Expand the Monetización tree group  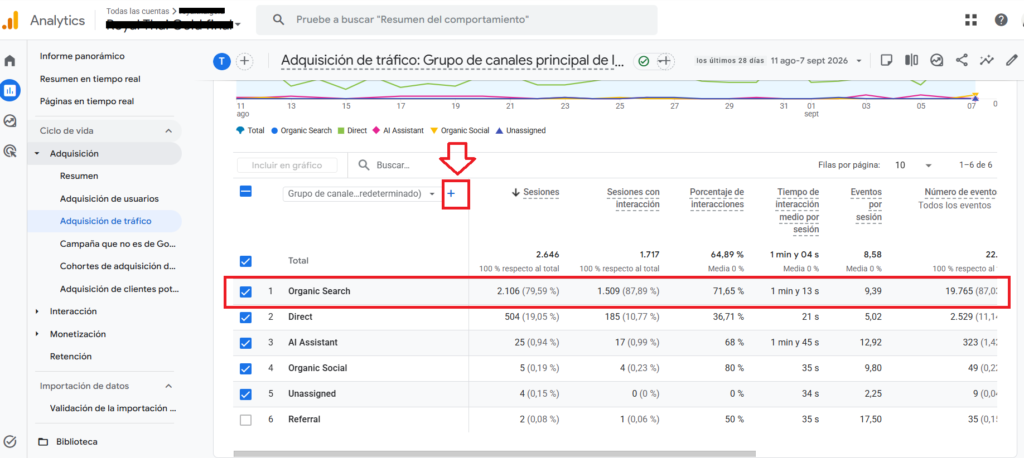point(37,334)
